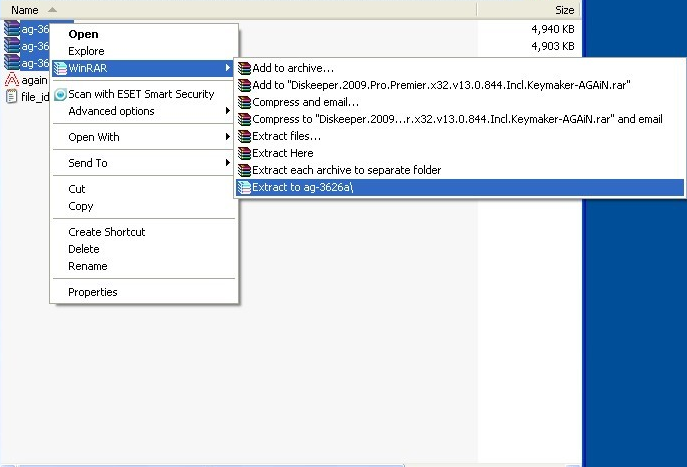Expand the WinRAR submenu arrow

coord(227,68)
